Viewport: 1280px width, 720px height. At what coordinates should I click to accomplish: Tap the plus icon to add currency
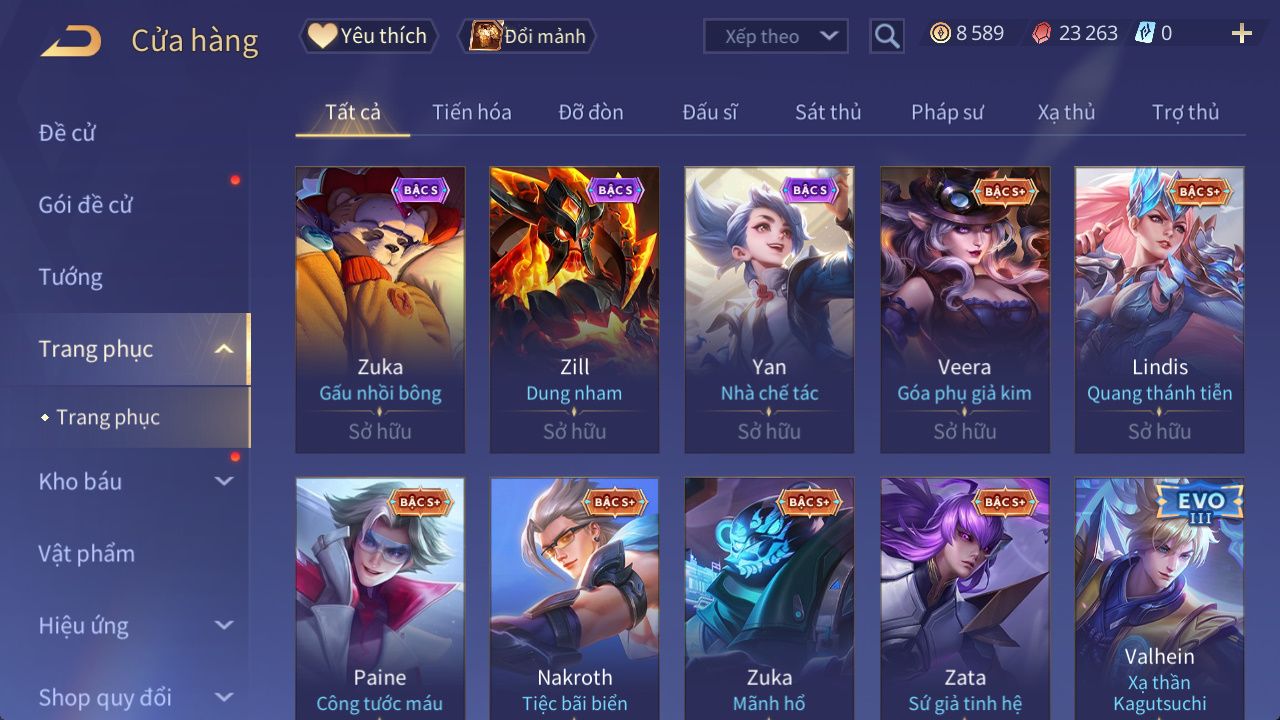(1241, 34)
